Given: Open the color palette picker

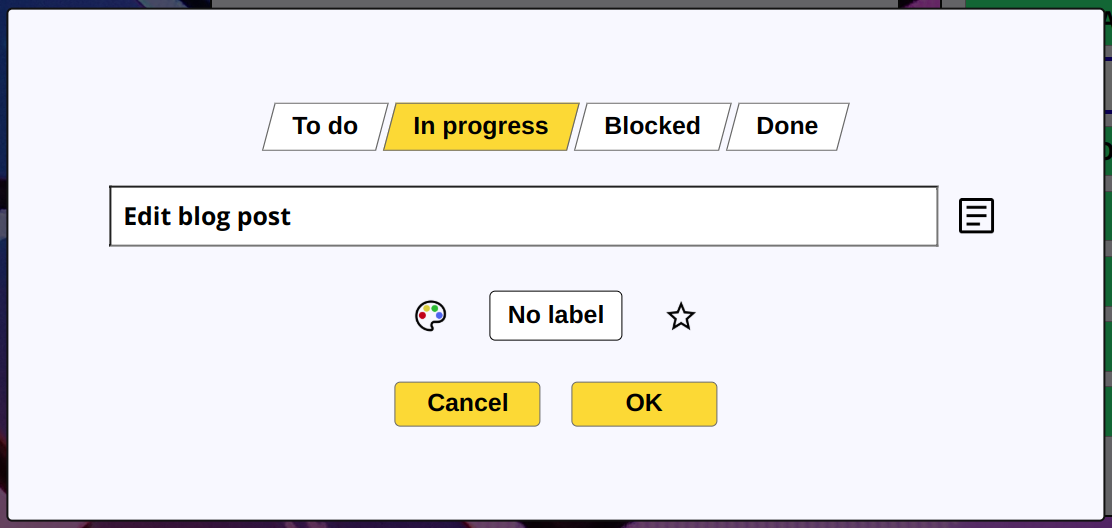Looking at the screenshot, I should 430,315.
